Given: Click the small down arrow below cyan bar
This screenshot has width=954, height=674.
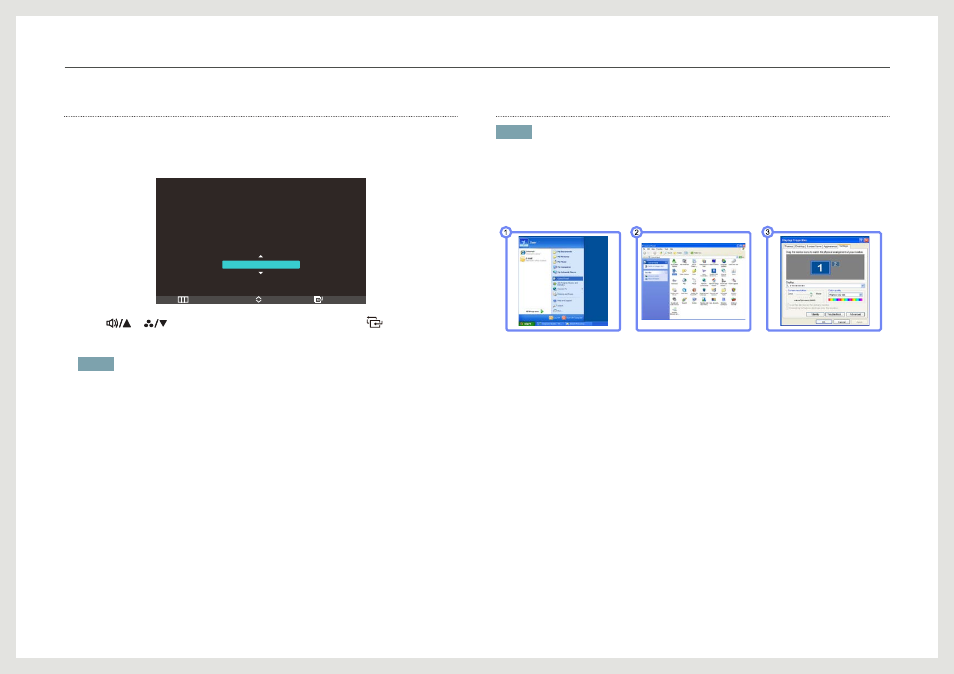Looking at the screenshot, I should pos(260,273).
